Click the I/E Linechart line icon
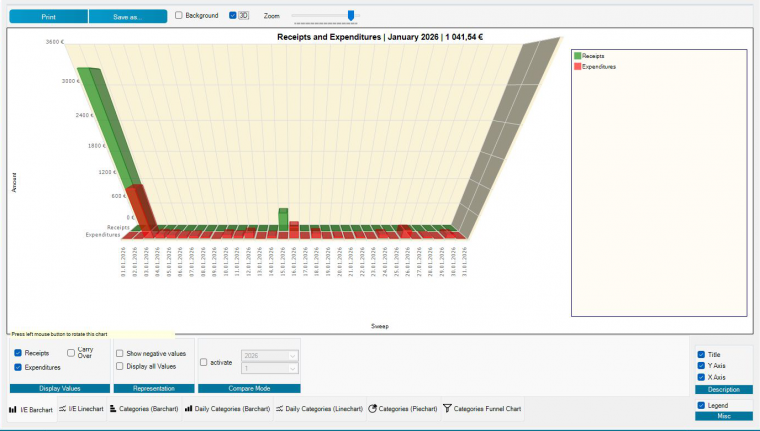This screenshot has height=431, width=760. coord(63,409)
